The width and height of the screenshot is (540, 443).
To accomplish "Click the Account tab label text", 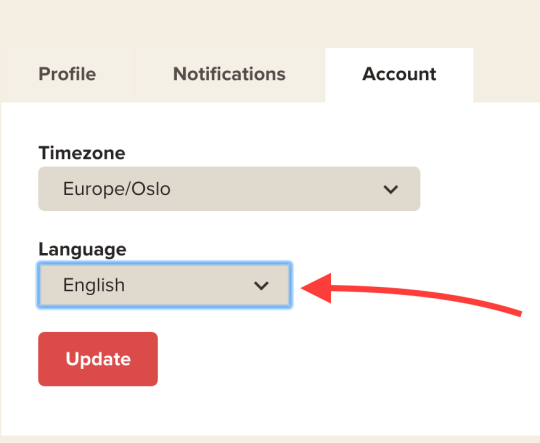I will (x=399, y=74).
